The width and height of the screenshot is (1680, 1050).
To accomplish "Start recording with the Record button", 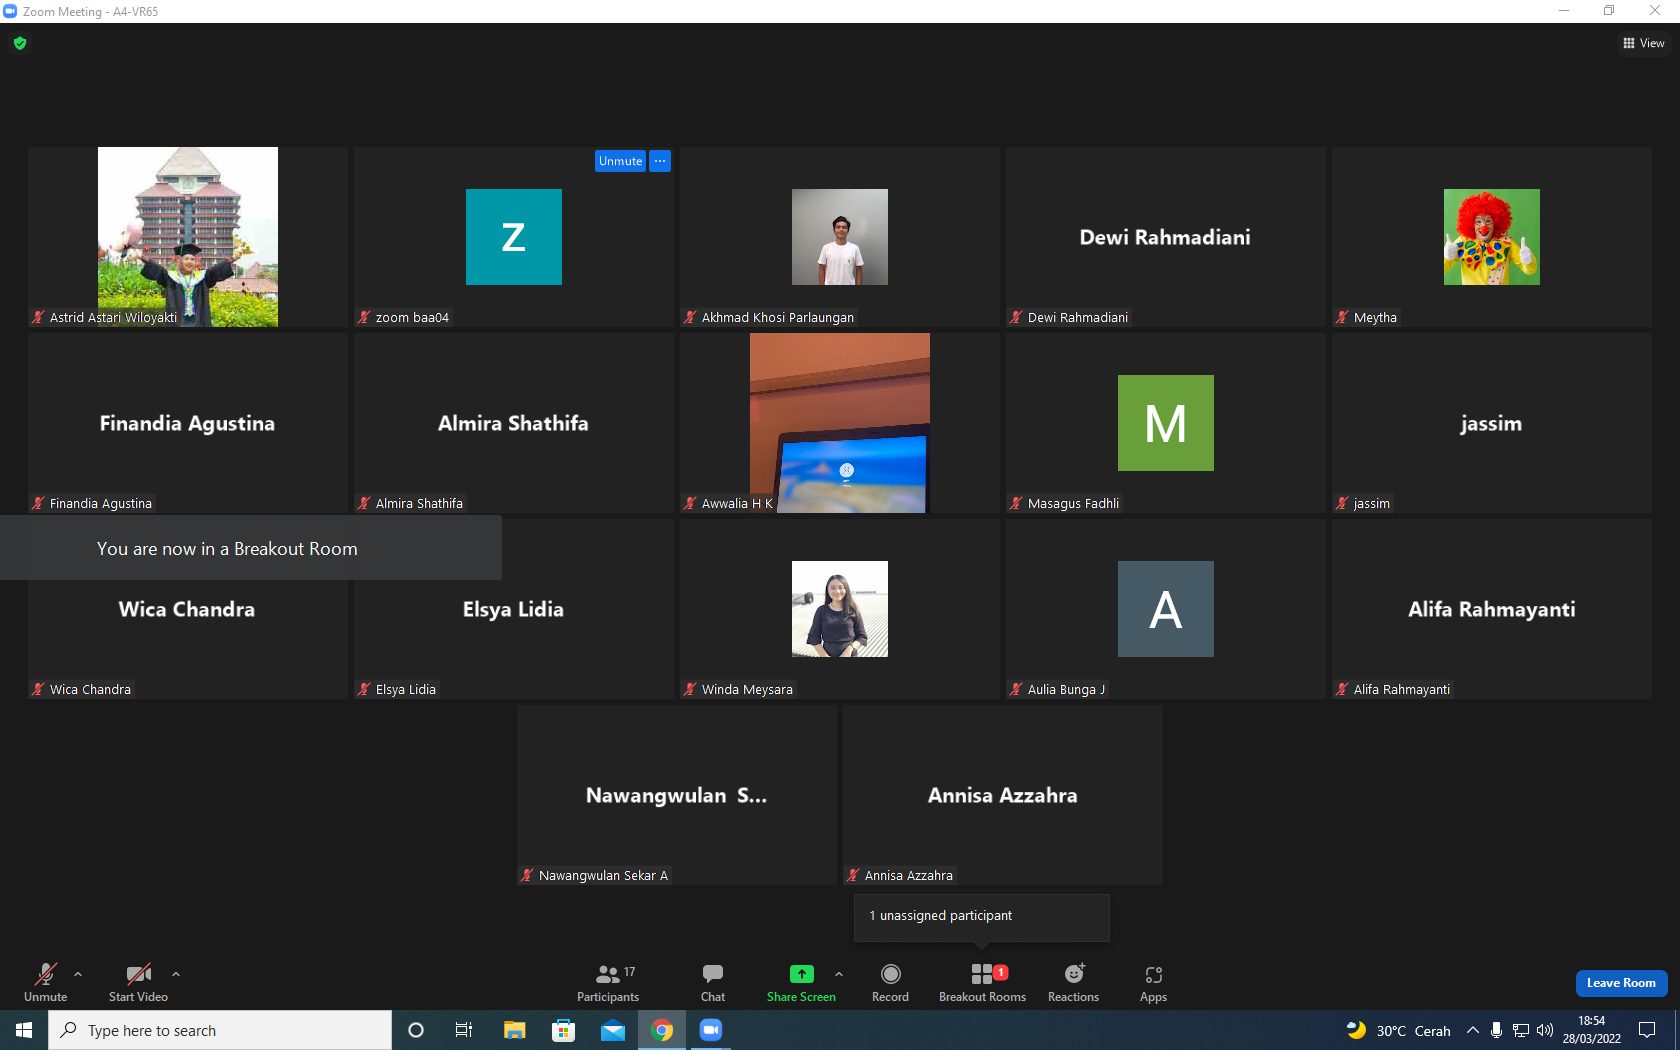I will click(x=890, y=983).
